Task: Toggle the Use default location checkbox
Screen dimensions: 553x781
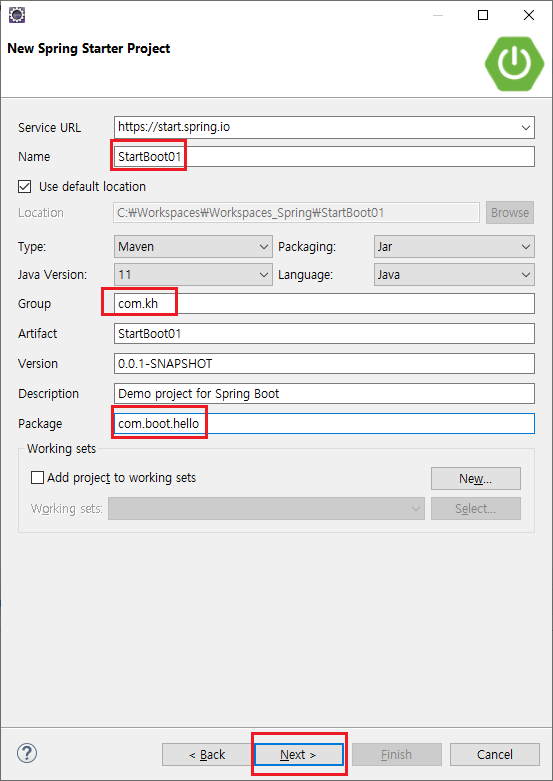Action: (24, 187)
